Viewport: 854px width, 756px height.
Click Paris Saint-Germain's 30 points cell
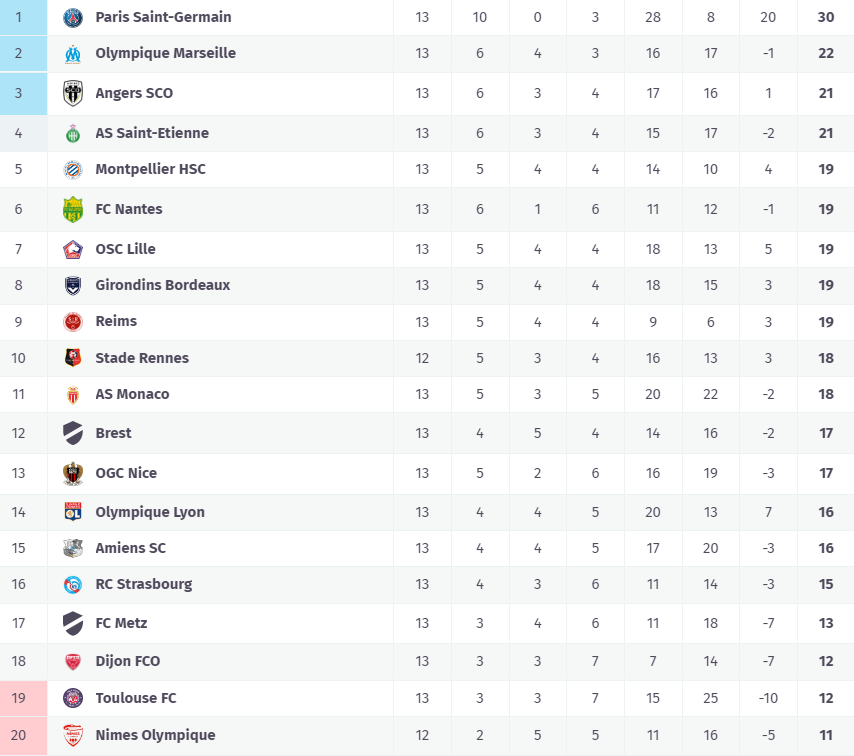point(826,17)
